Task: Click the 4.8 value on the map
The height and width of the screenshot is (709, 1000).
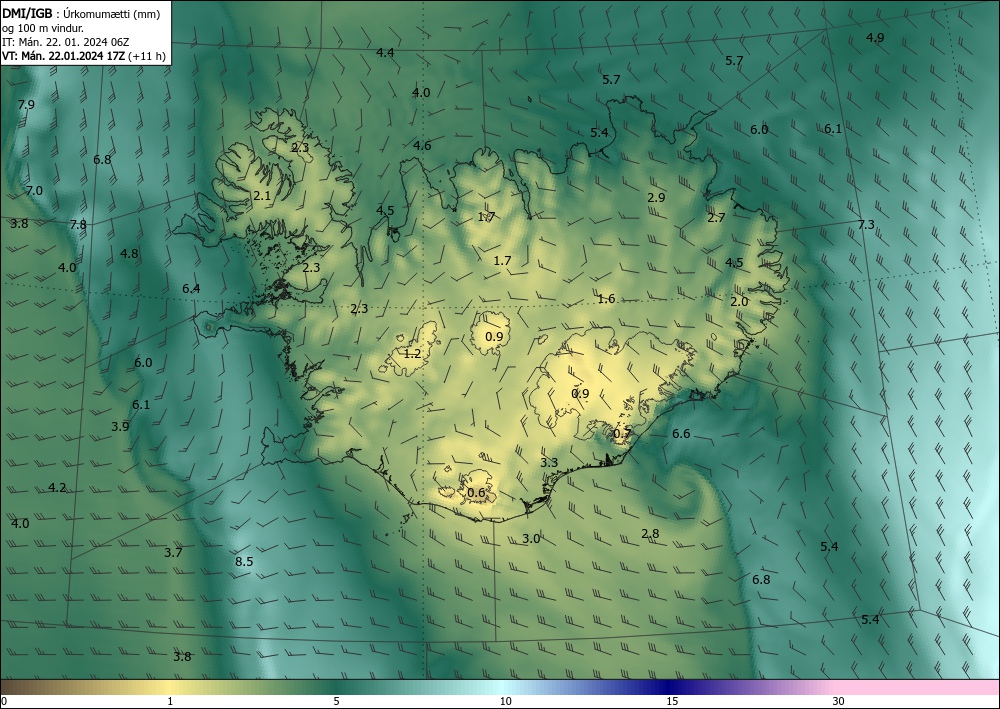Action: tap(129, 253)
